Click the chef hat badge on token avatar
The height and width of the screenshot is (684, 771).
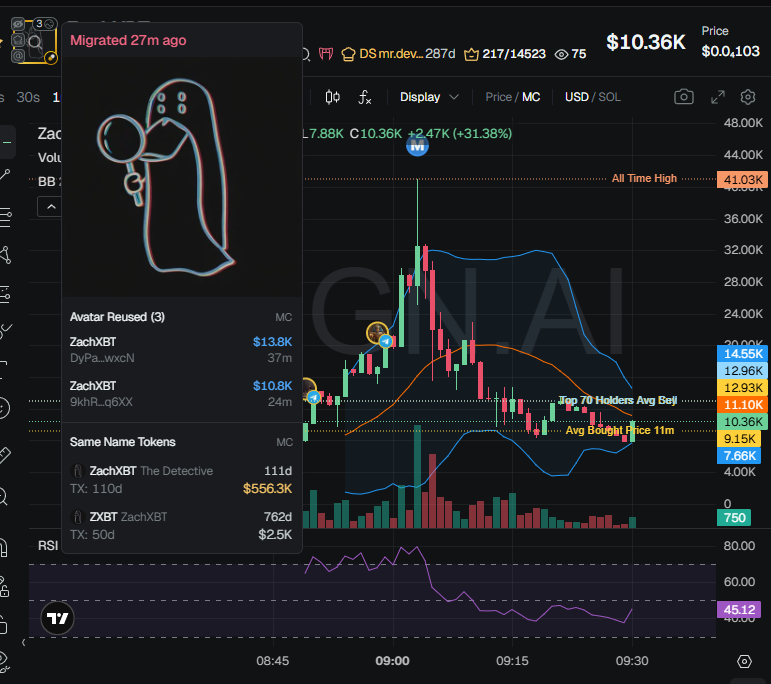[18, 40]
